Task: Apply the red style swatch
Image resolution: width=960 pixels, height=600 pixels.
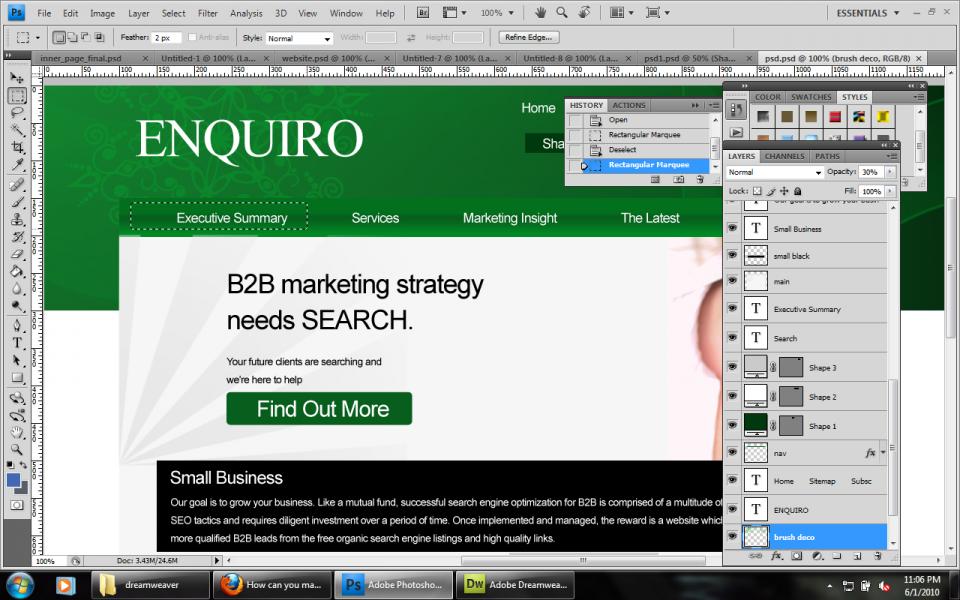Action: [x=834, y=116]
